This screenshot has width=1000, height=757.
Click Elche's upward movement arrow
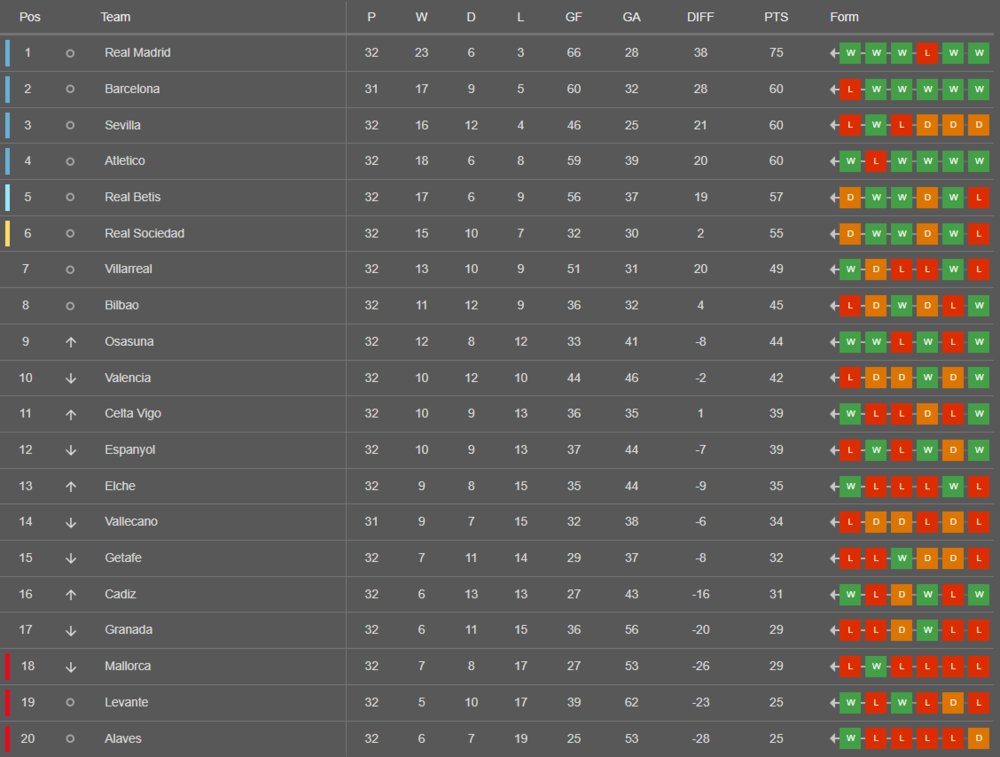pyautogui.click(x=70, y=486)
